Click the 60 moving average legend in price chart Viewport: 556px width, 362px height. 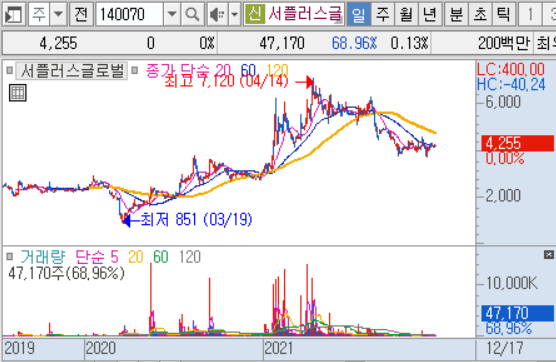[x=248, y=70]
